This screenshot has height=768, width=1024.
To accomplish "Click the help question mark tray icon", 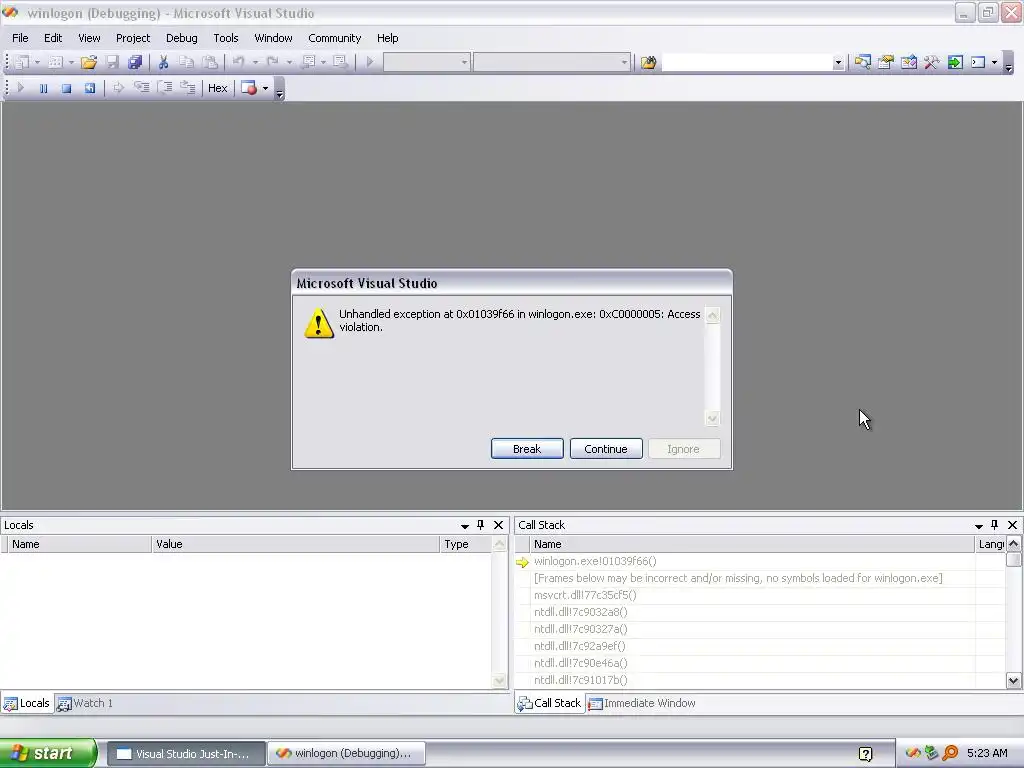I will click(865, 754).
